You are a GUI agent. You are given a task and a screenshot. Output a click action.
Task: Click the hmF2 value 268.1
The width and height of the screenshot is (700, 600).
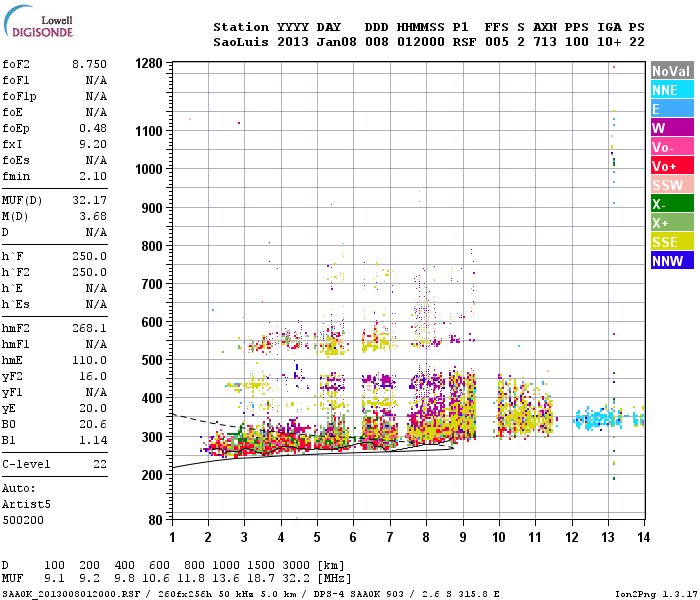tap(89, 329)
